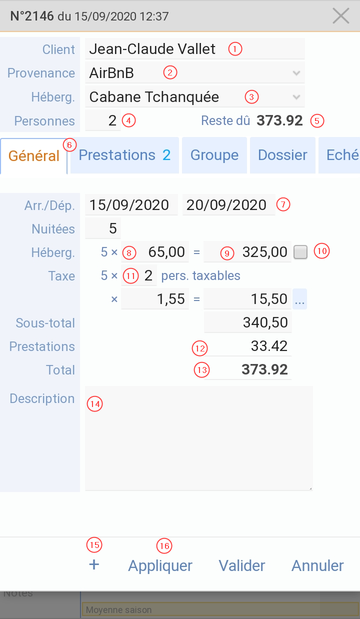Focus the Description text area
The image size is (360, 619).
(199, 438)
